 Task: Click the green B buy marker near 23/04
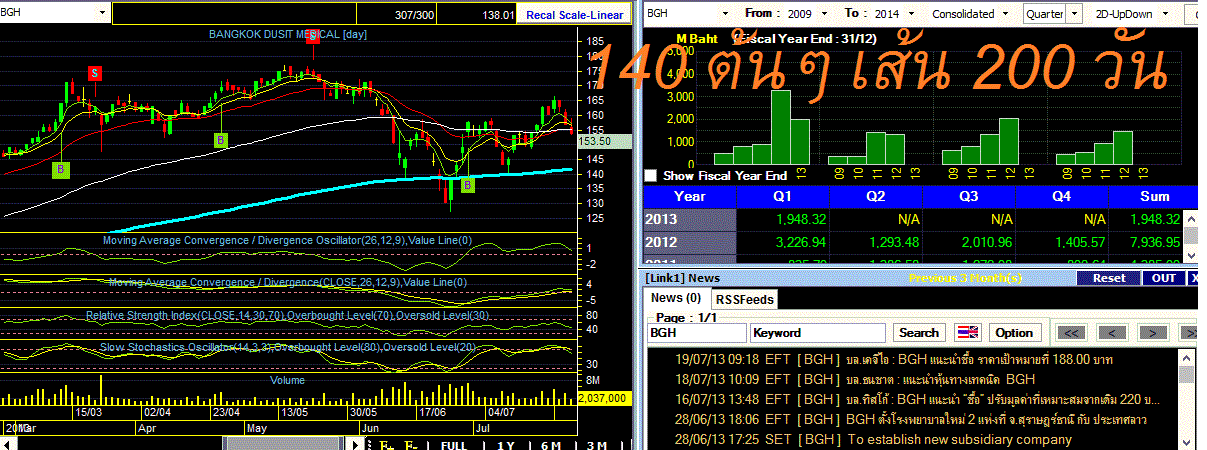(221, 140)
